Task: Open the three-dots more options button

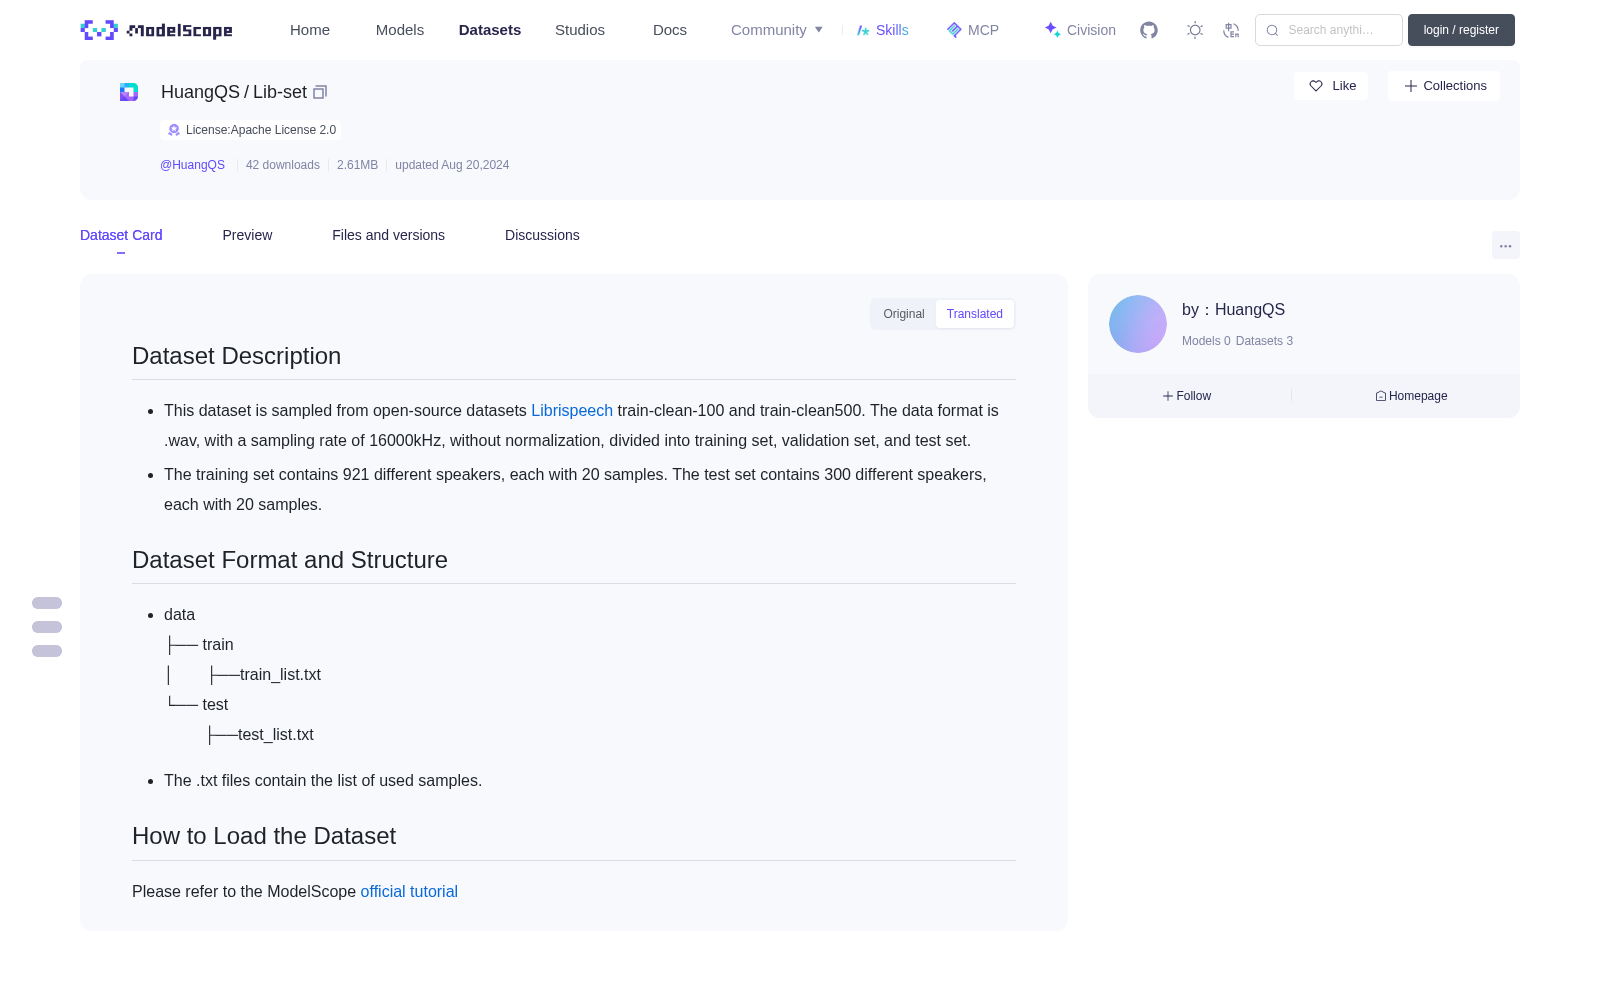Action: tap(1506, 246)
